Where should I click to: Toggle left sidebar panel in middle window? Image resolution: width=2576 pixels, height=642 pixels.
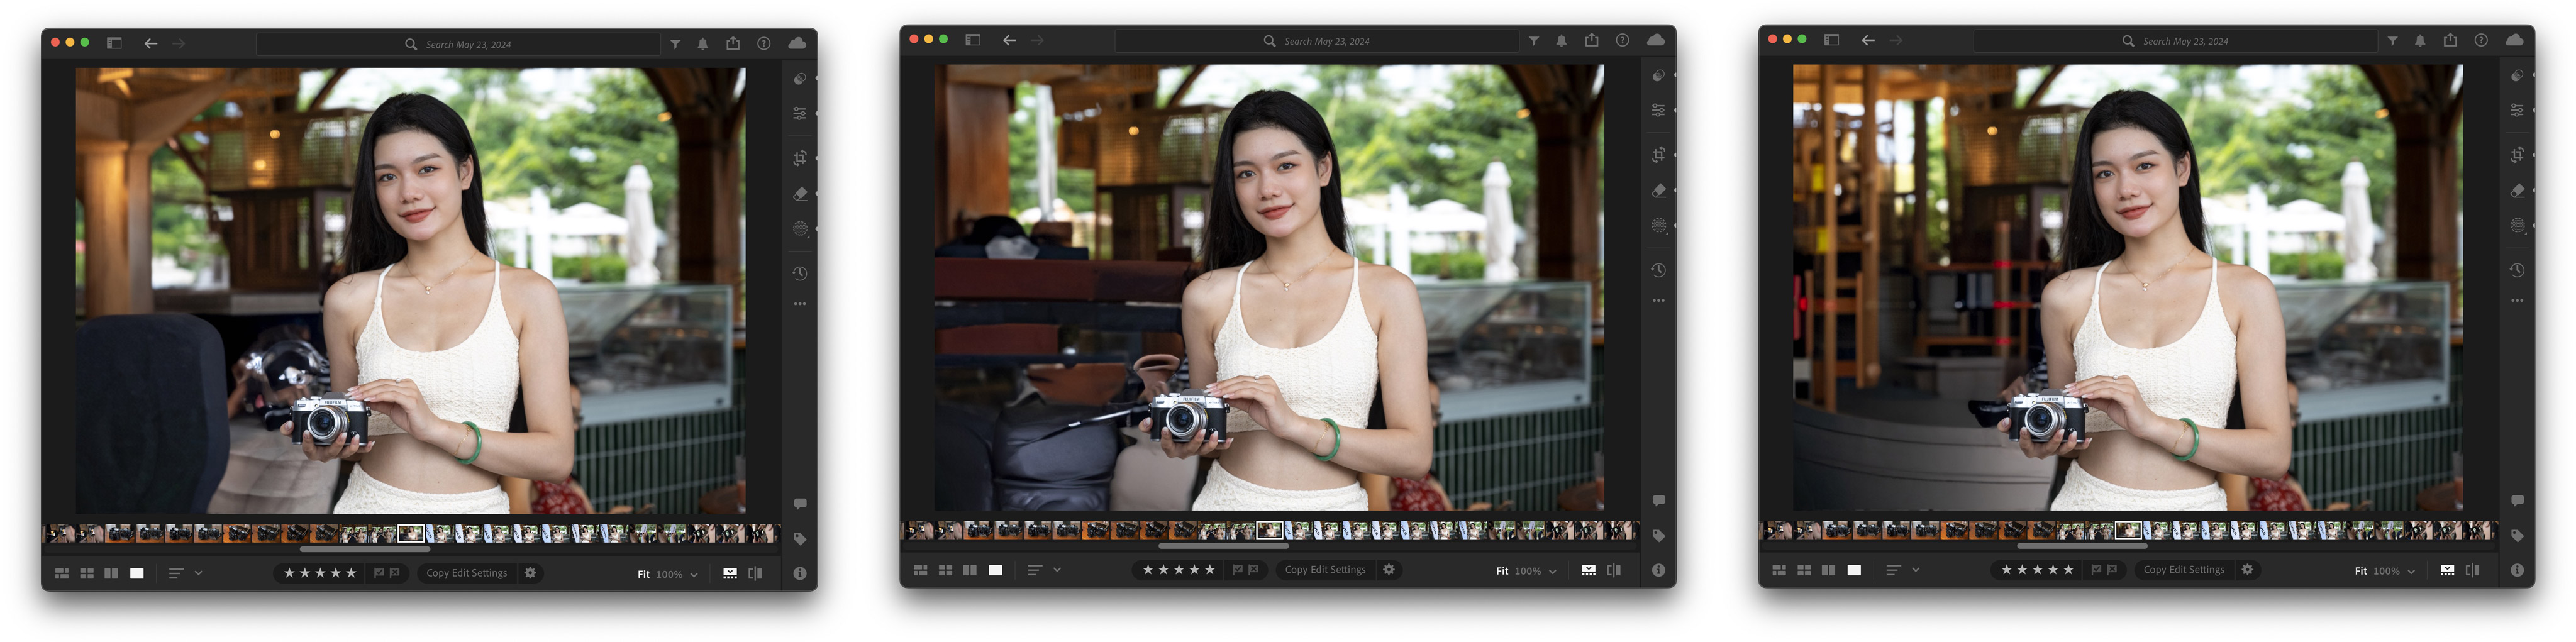tap(972, 40)
